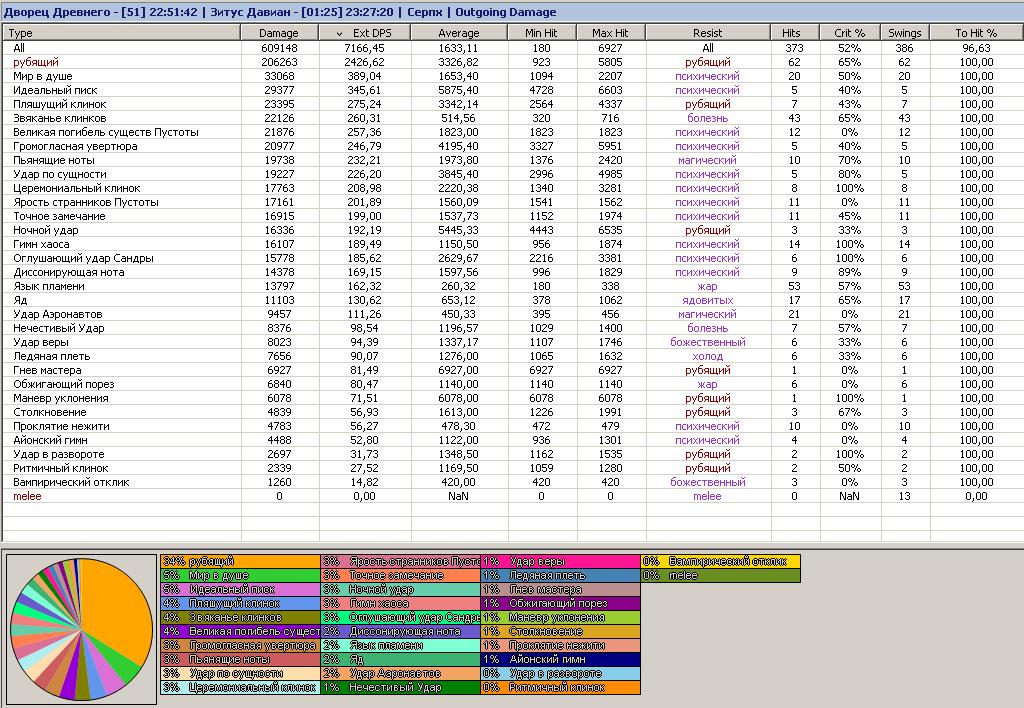Viewport: 1024px width, 708px height.
Task: Select the 'Язык пламени' table row
Action: [x=512, y=286]
